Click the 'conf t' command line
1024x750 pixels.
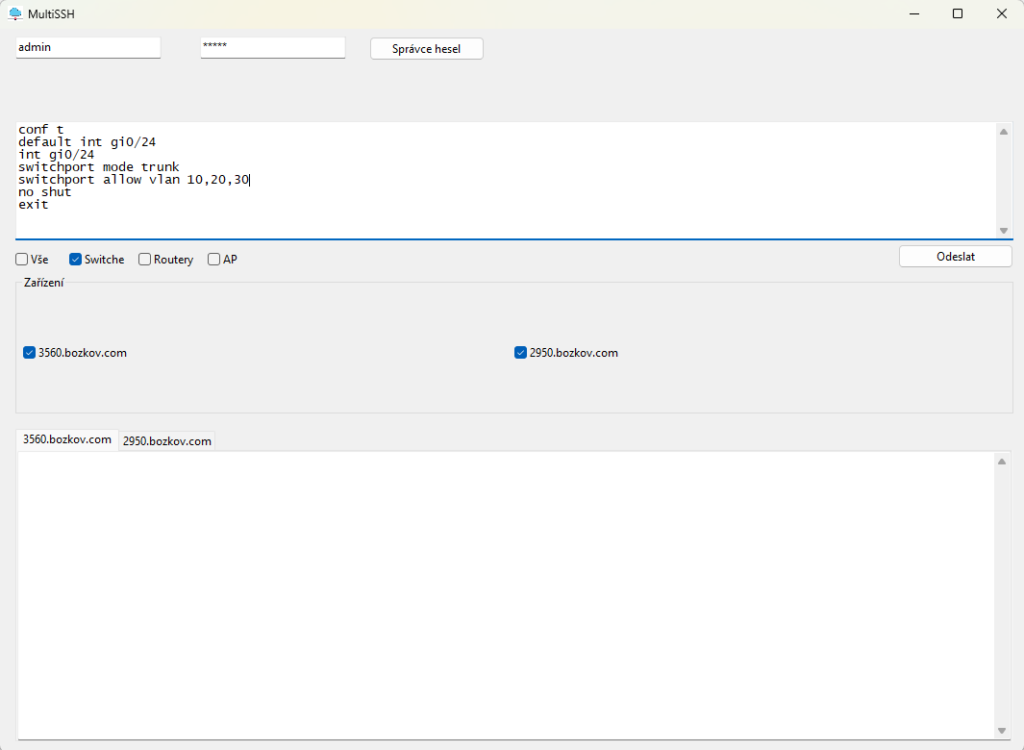[x=40, y=130]
